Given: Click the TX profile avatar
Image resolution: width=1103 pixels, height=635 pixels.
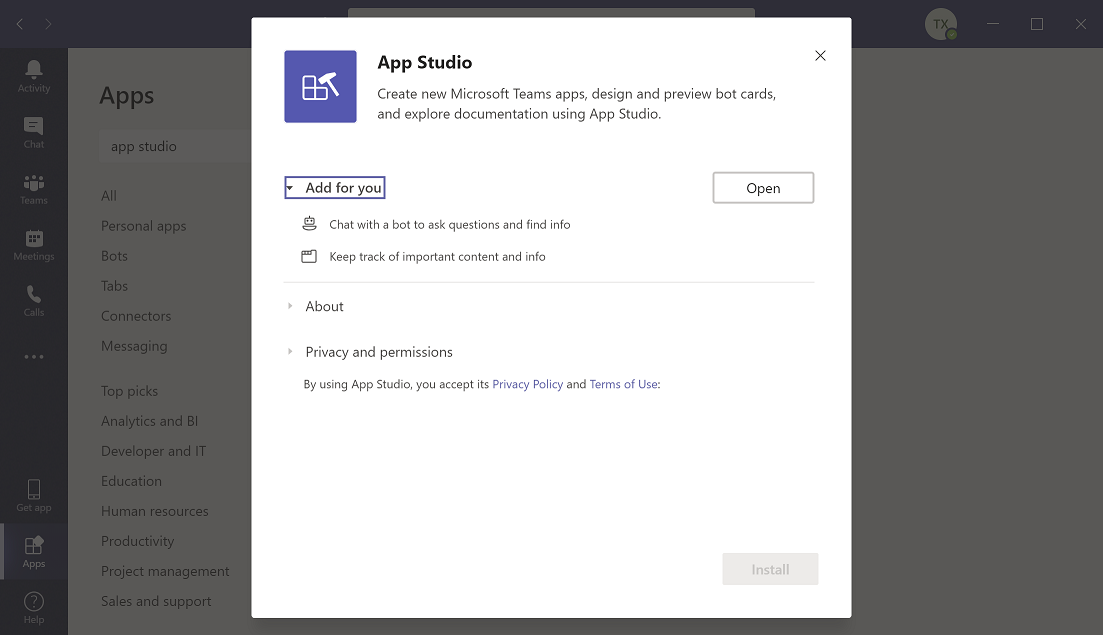Looking at the screenshot, I should (941, 24).
